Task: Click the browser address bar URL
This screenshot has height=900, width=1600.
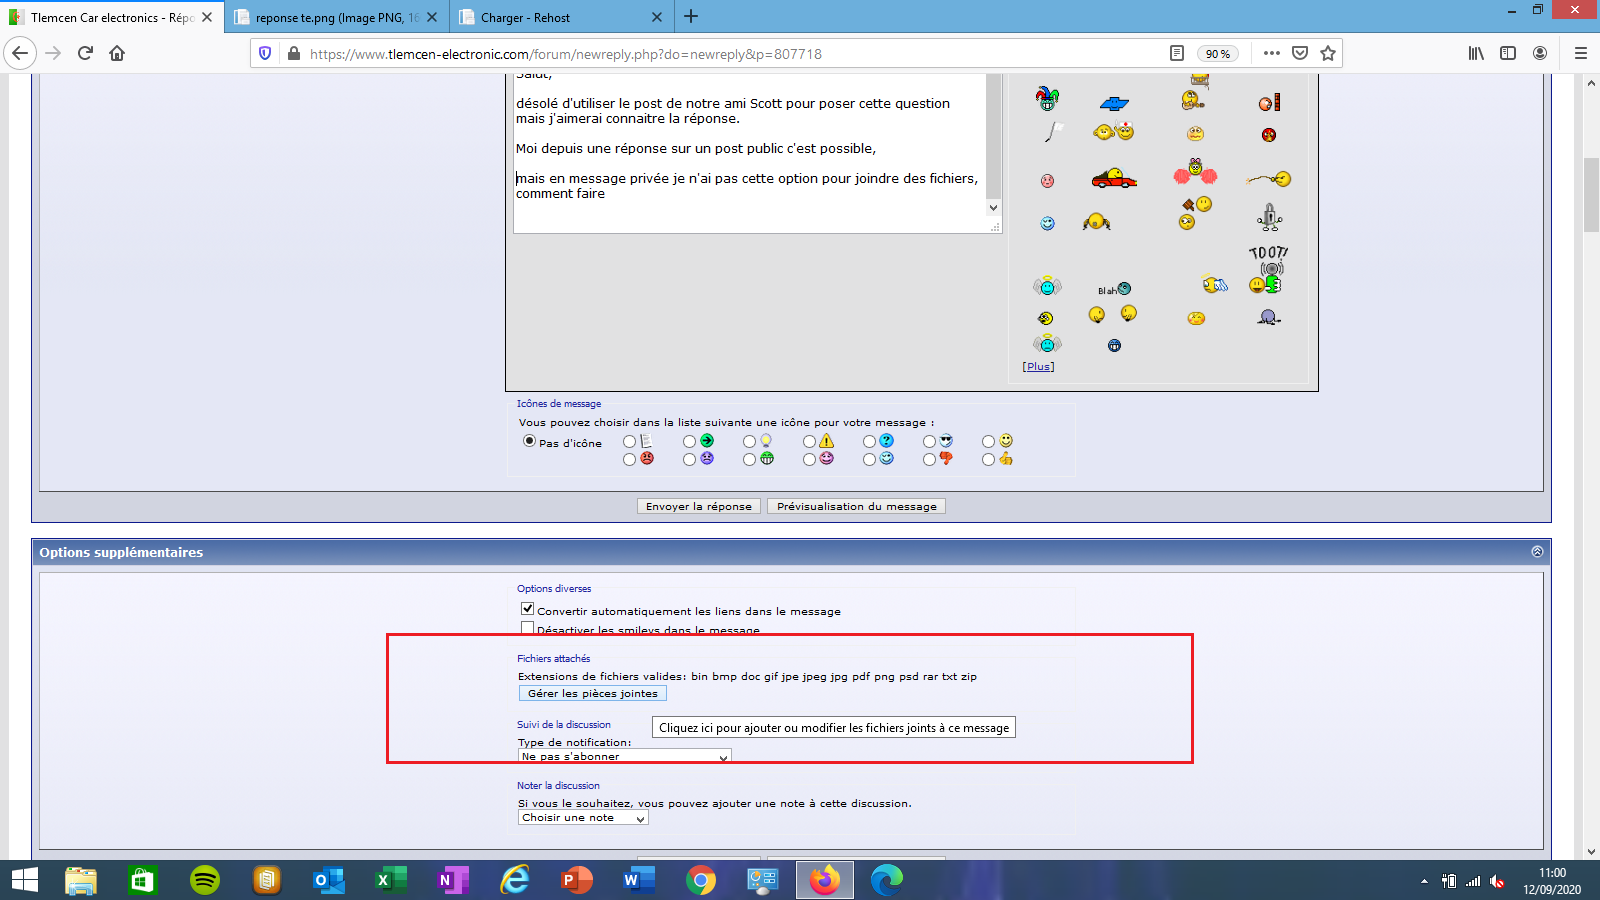Action: pos(566,54)
